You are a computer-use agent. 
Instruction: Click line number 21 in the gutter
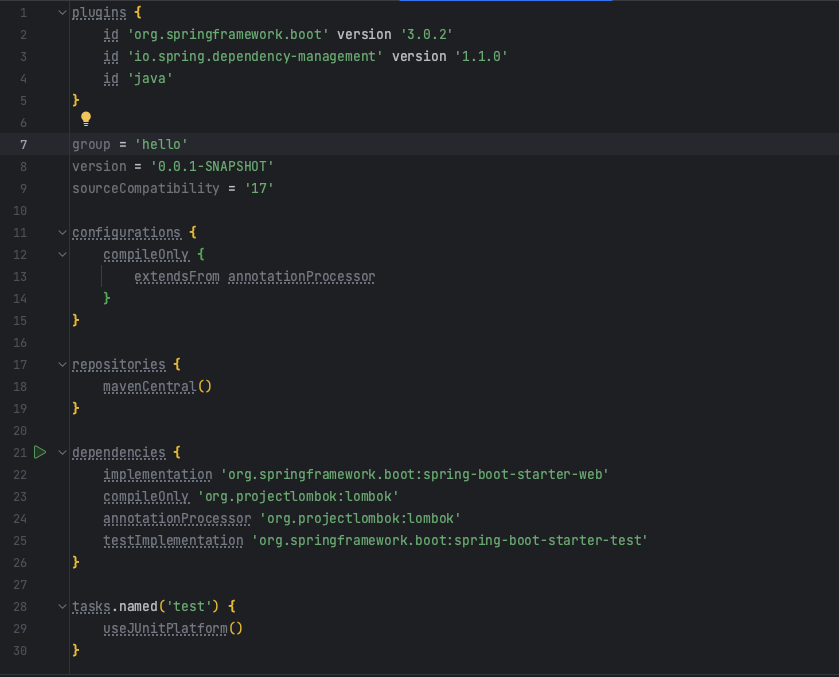point(20,453)
